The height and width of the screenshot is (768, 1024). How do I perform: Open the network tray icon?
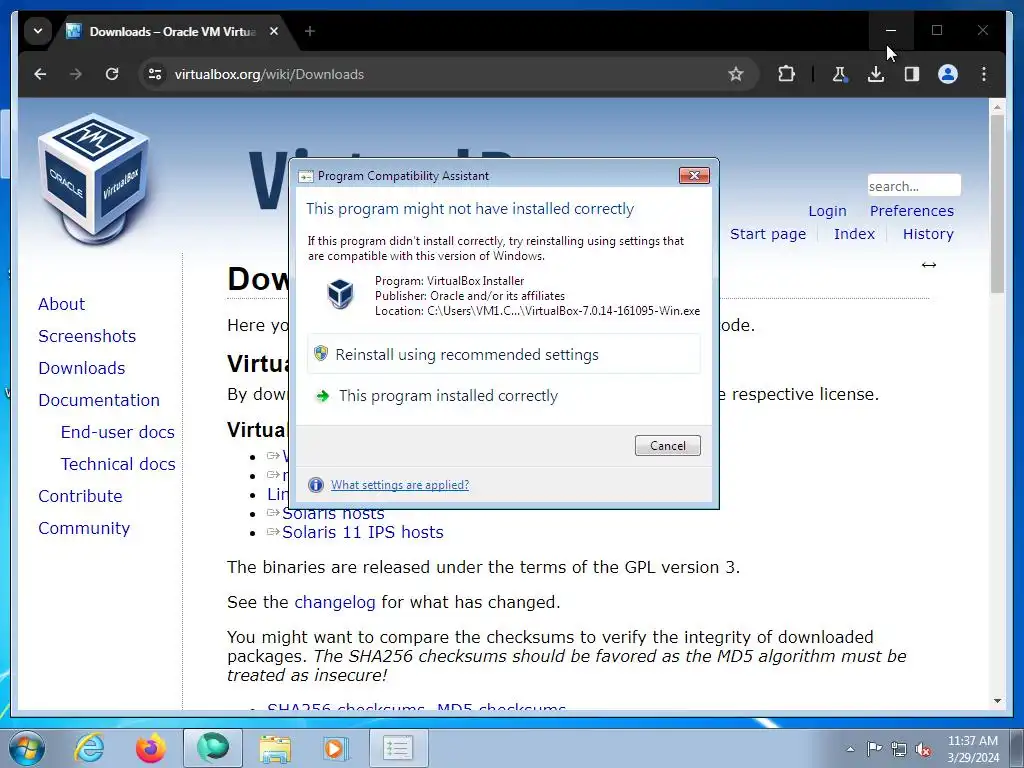(x=899, y=749)
